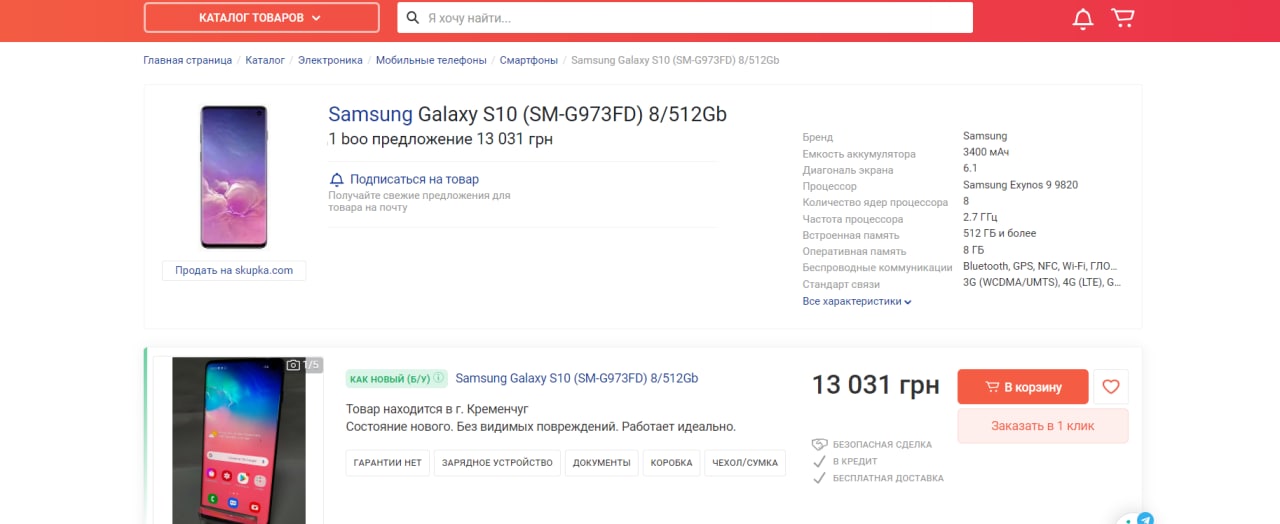Screen dimensions: 1280x524
Task: Click the search magnifier icon
Action: tap(412, 18)
